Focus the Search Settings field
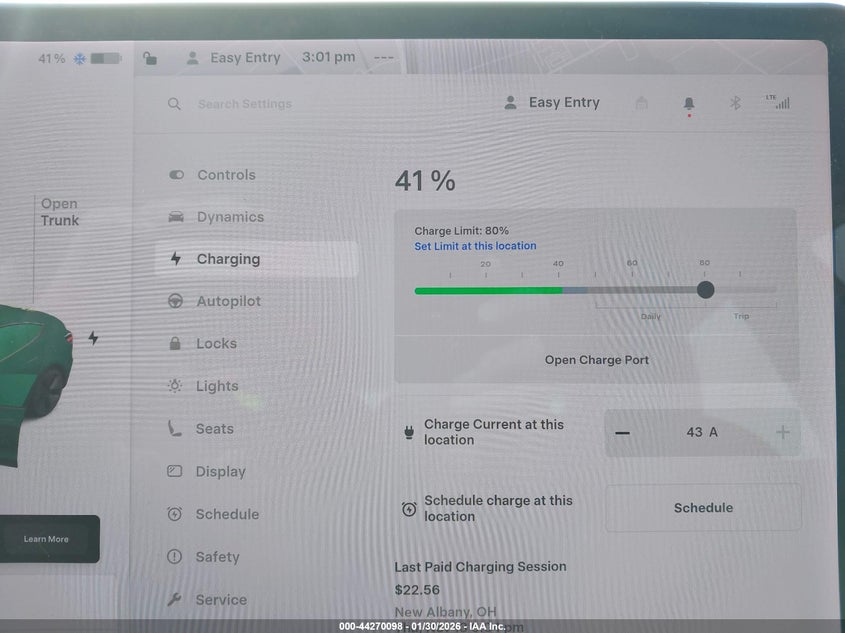Screen dimensions: 845x633 click(x=245, y=104)
